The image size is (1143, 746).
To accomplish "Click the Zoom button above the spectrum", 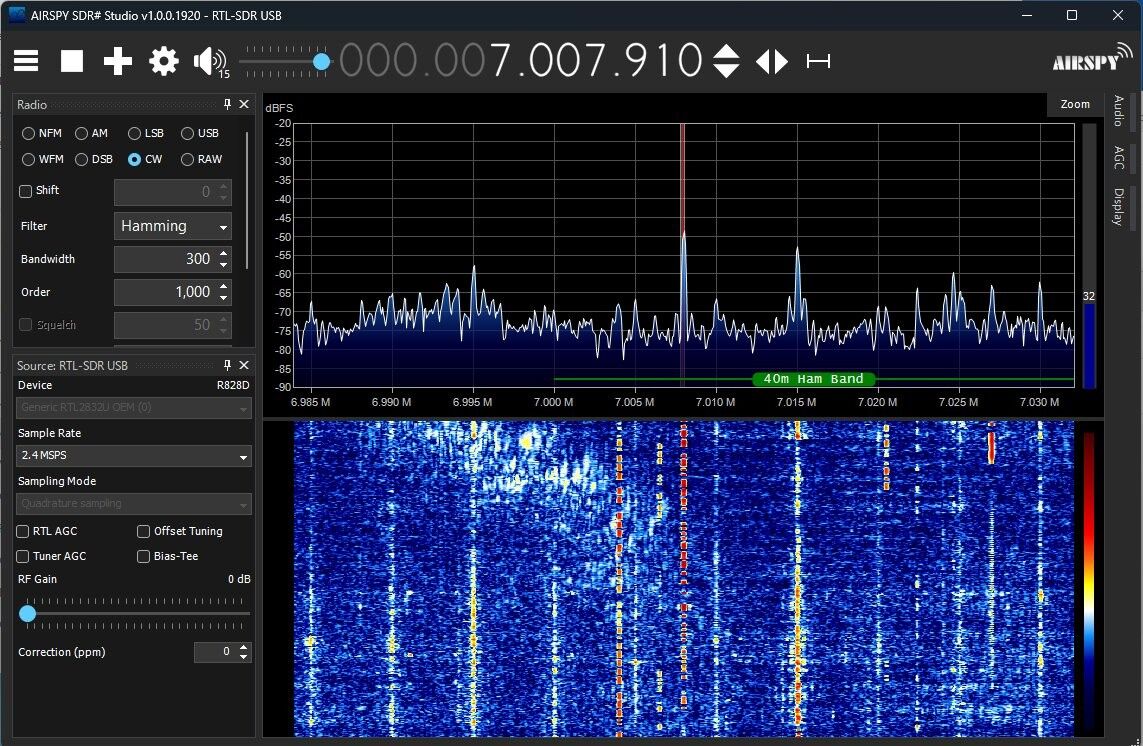I will coord(1075,103).
